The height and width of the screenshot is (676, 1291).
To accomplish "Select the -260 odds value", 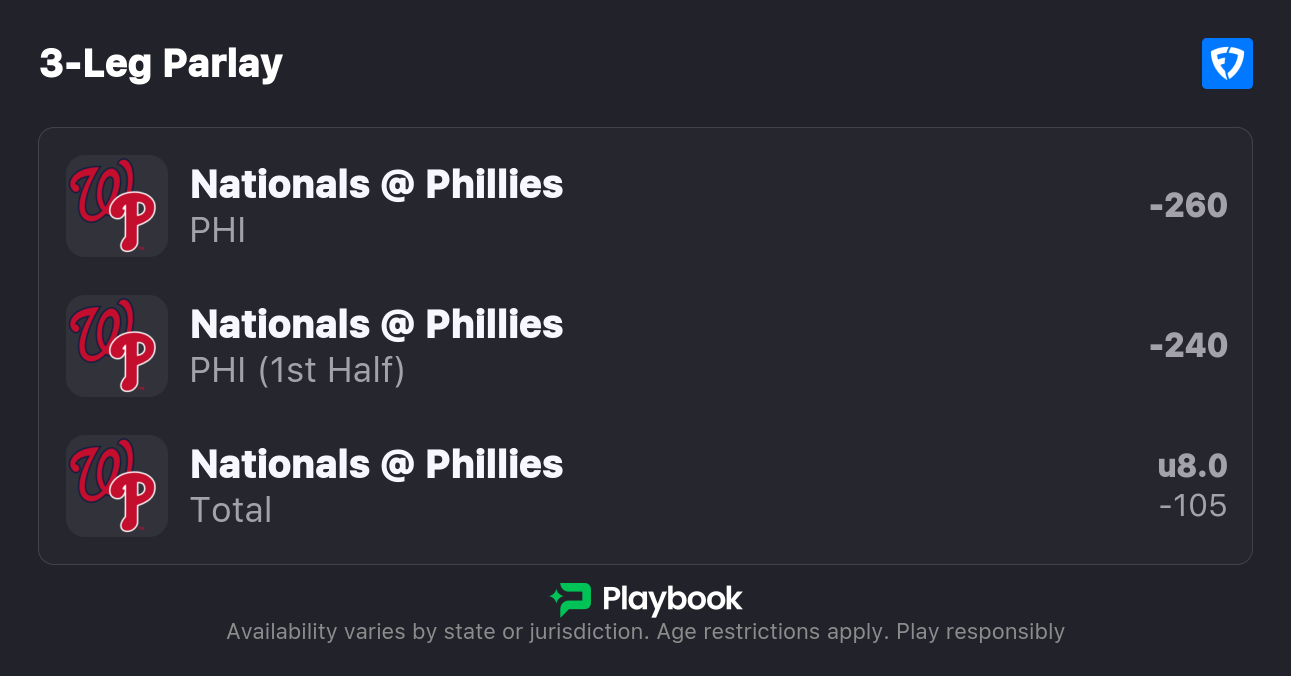I will point(1188,206).
